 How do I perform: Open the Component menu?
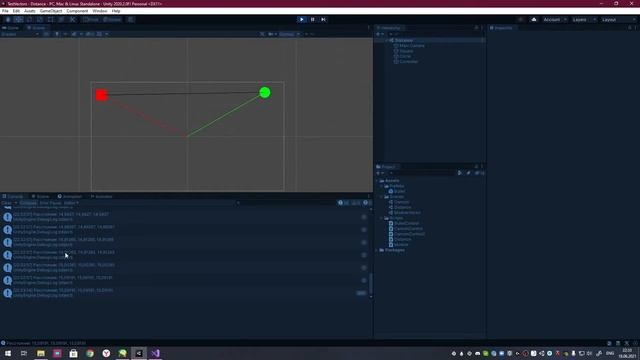(77, 11)
